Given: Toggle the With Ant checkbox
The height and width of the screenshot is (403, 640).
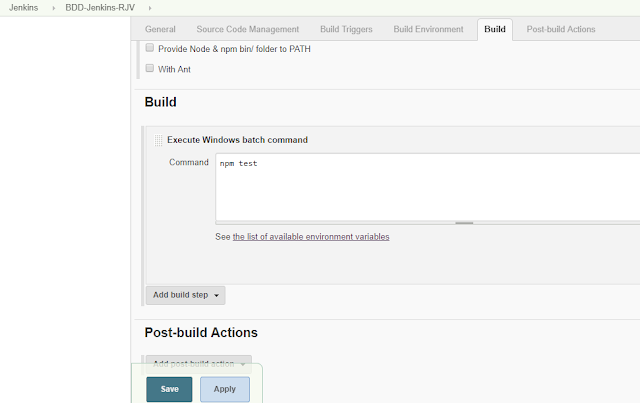Looking at the screenshot, I should [150, 69].
